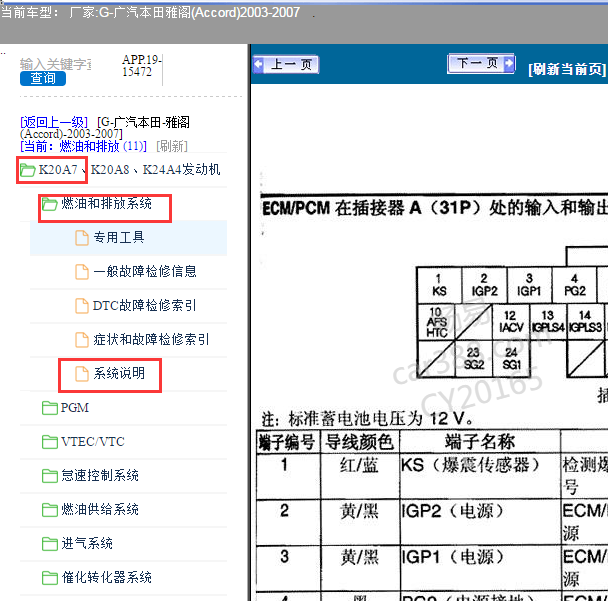Open the 一般故障检修信息 page
The width and height of the screenshot is (608, 601).
tap(145, 271)
